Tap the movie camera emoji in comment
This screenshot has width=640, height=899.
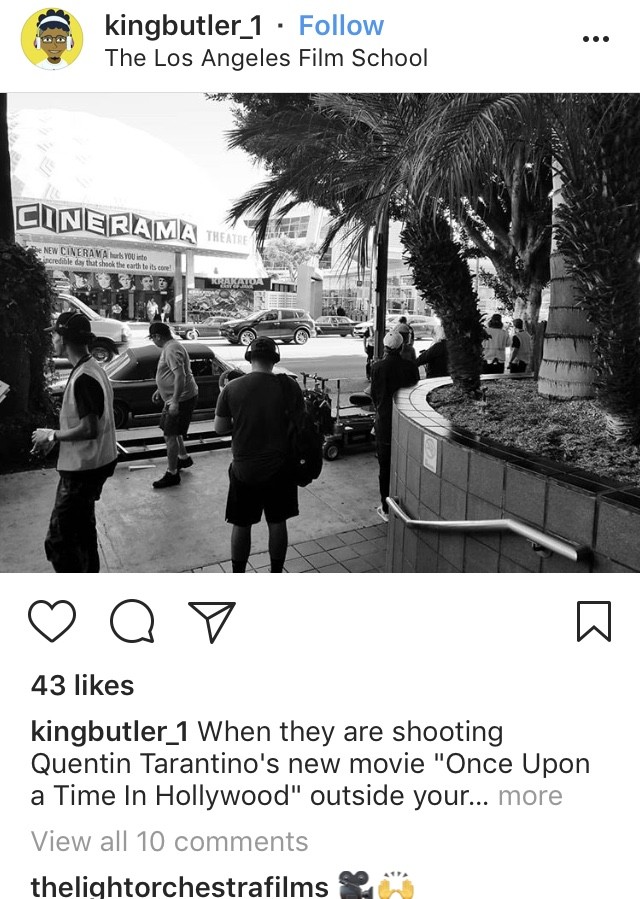(354, 886)
